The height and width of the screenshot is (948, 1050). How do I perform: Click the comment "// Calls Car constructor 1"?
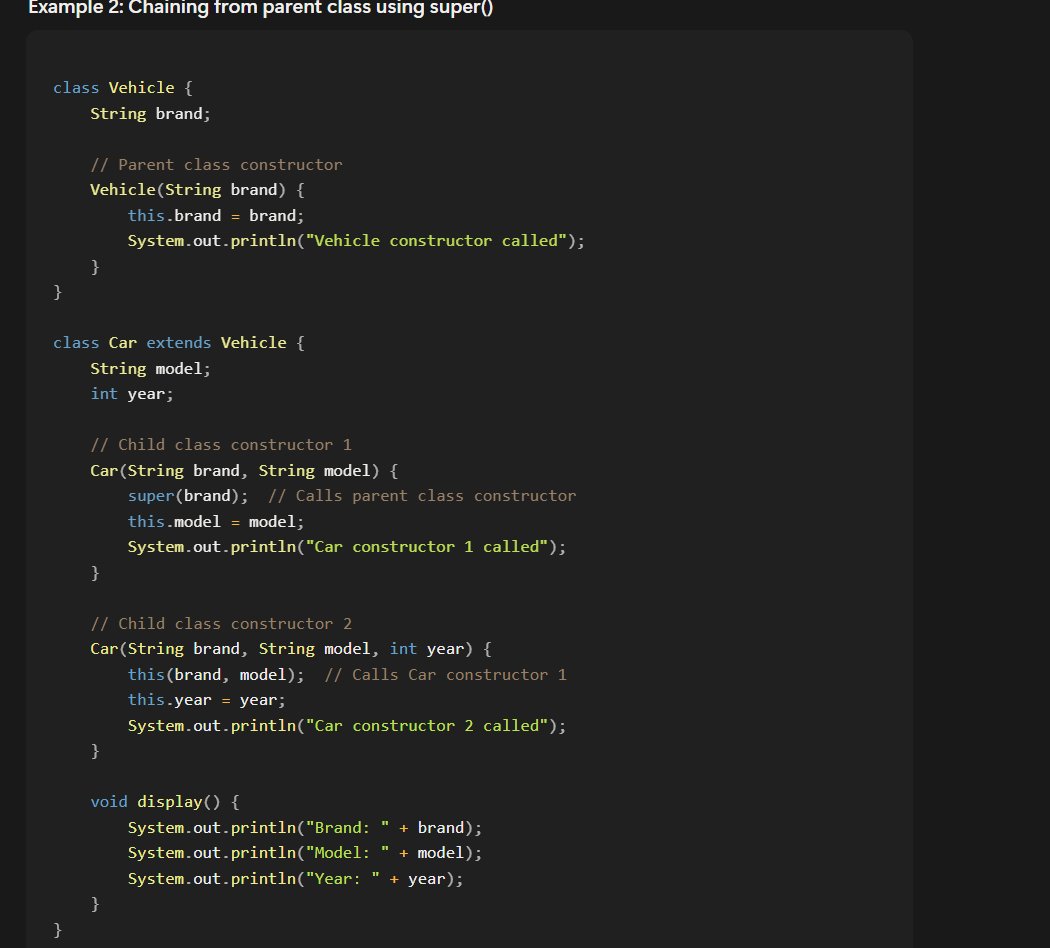coord(445,675)
